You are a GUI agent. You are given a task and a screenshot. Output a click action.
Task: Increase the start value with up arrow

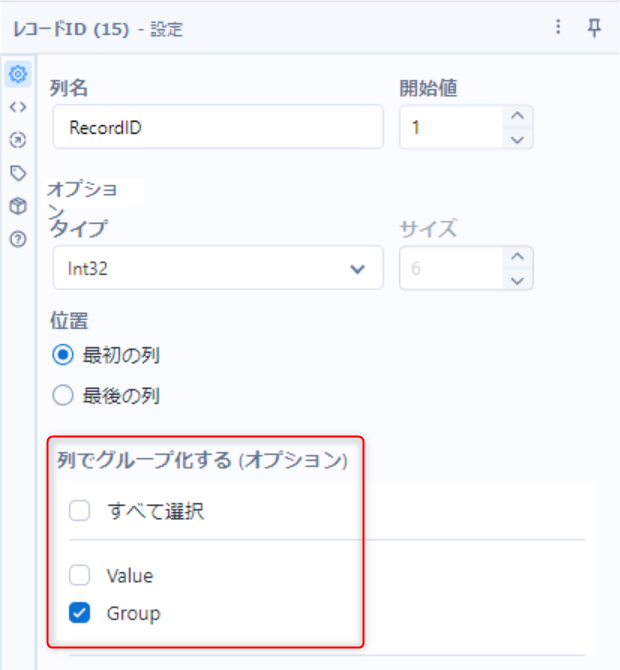(517, 115)
